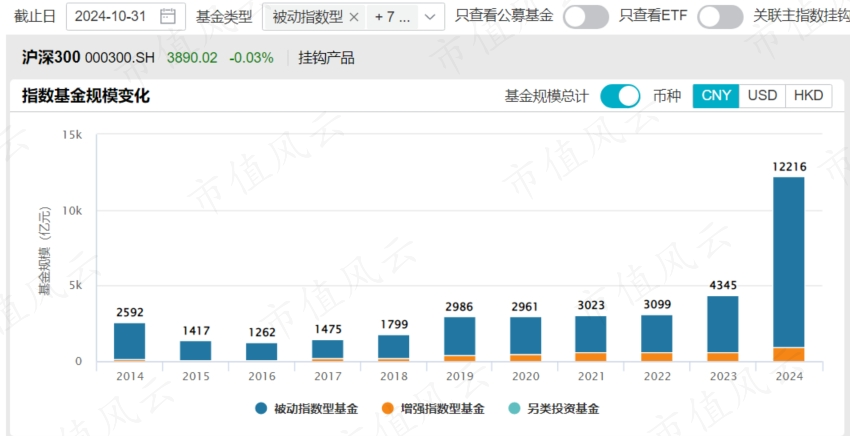Screen dimensions: 850x436
Task: Toggle 增强指数型基金 legend series
Action: point(433,409)
